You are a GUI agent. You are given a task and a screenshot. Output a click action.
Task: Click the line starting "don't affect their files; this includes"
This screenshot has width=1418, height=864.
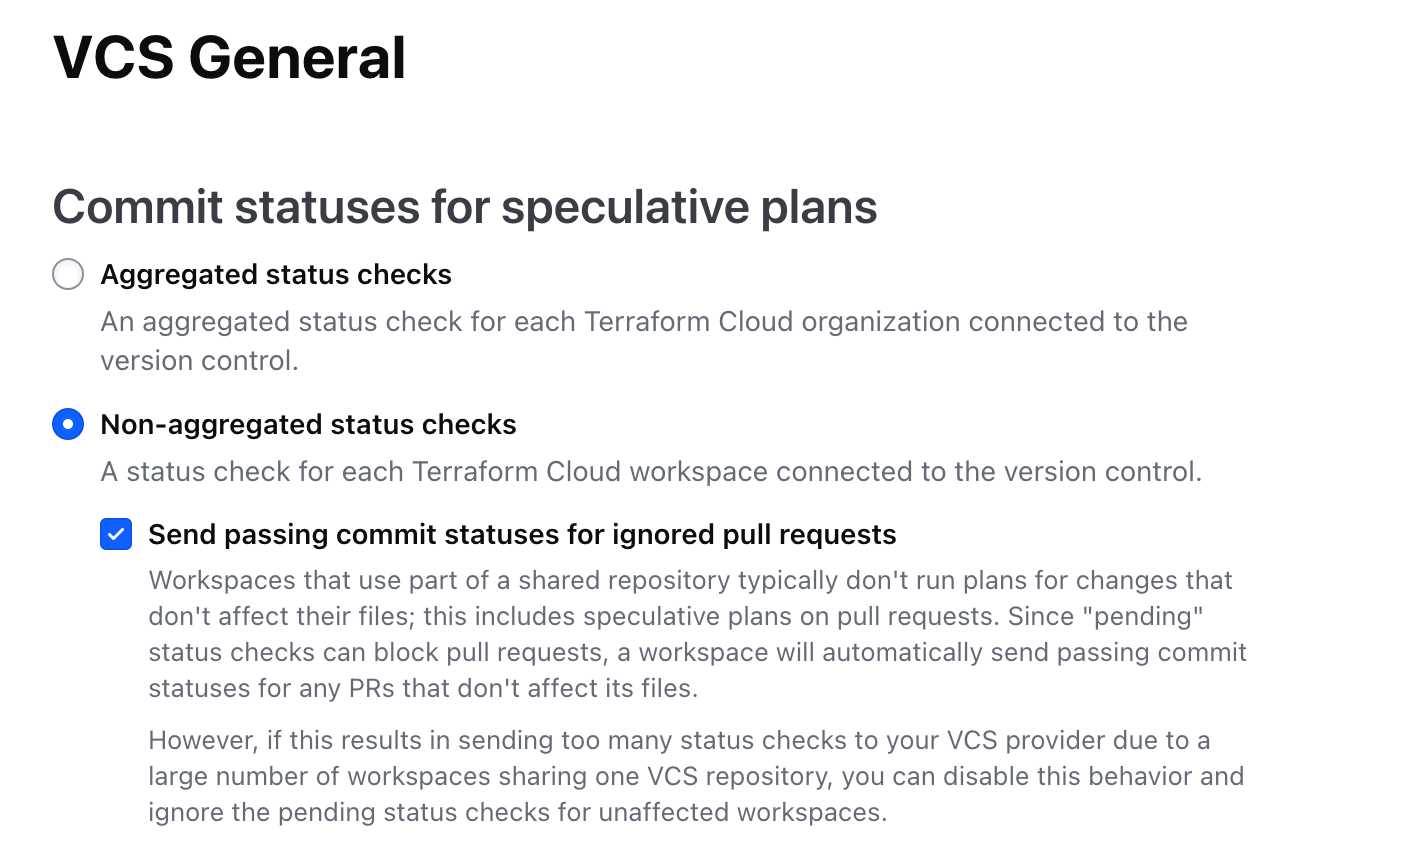[x=675, y=617]
